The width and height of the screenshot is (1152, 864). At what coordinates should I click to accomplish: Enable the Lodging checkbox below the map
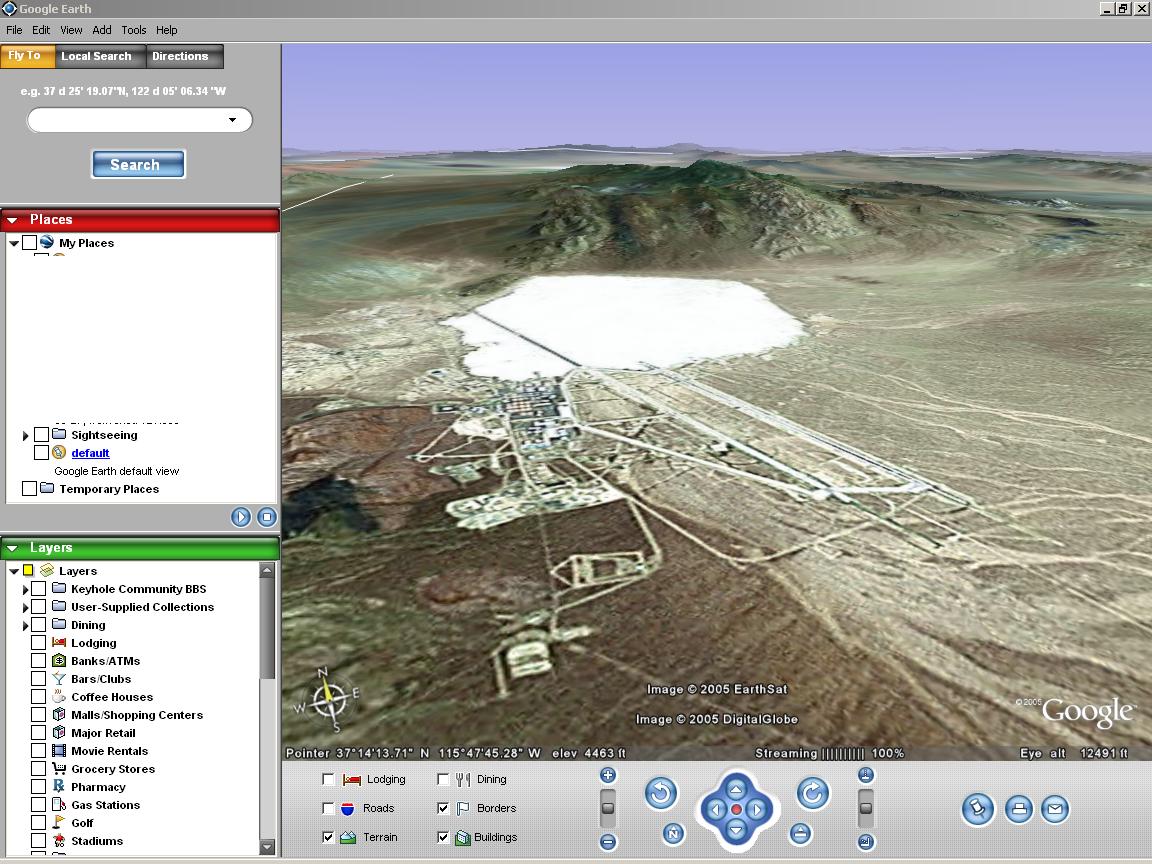tap(328, 780)
